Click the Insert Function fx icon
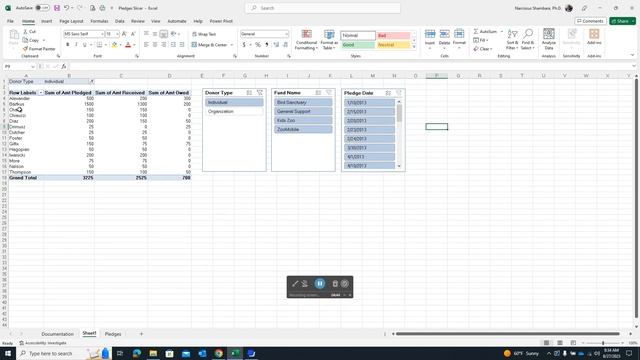 pyautogui.click(x=64, y=66)
